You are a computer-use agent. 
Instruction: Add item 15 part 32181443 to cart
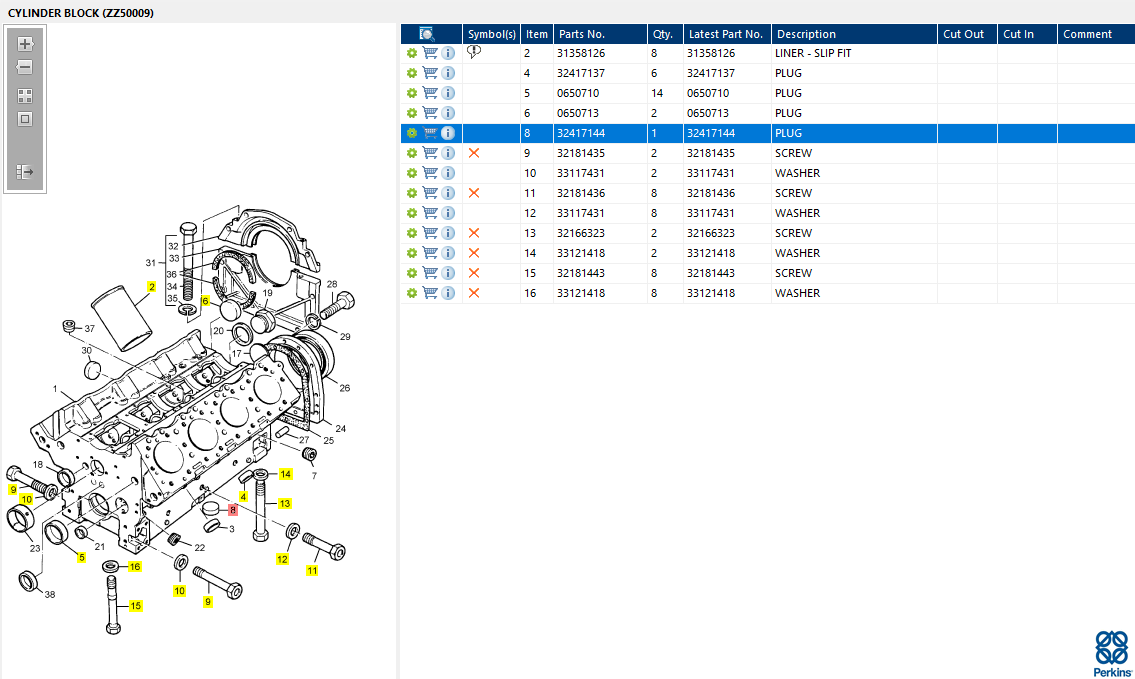430,273
